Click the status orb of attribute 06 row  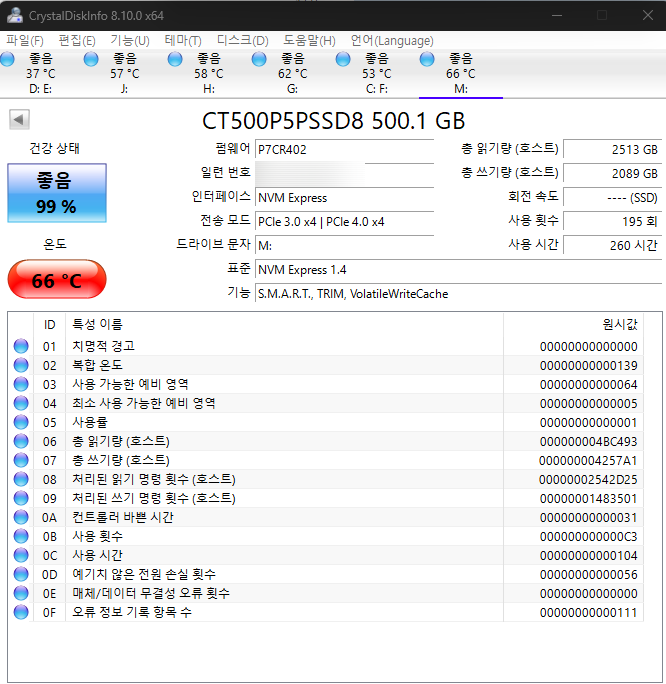click(21, 441)
